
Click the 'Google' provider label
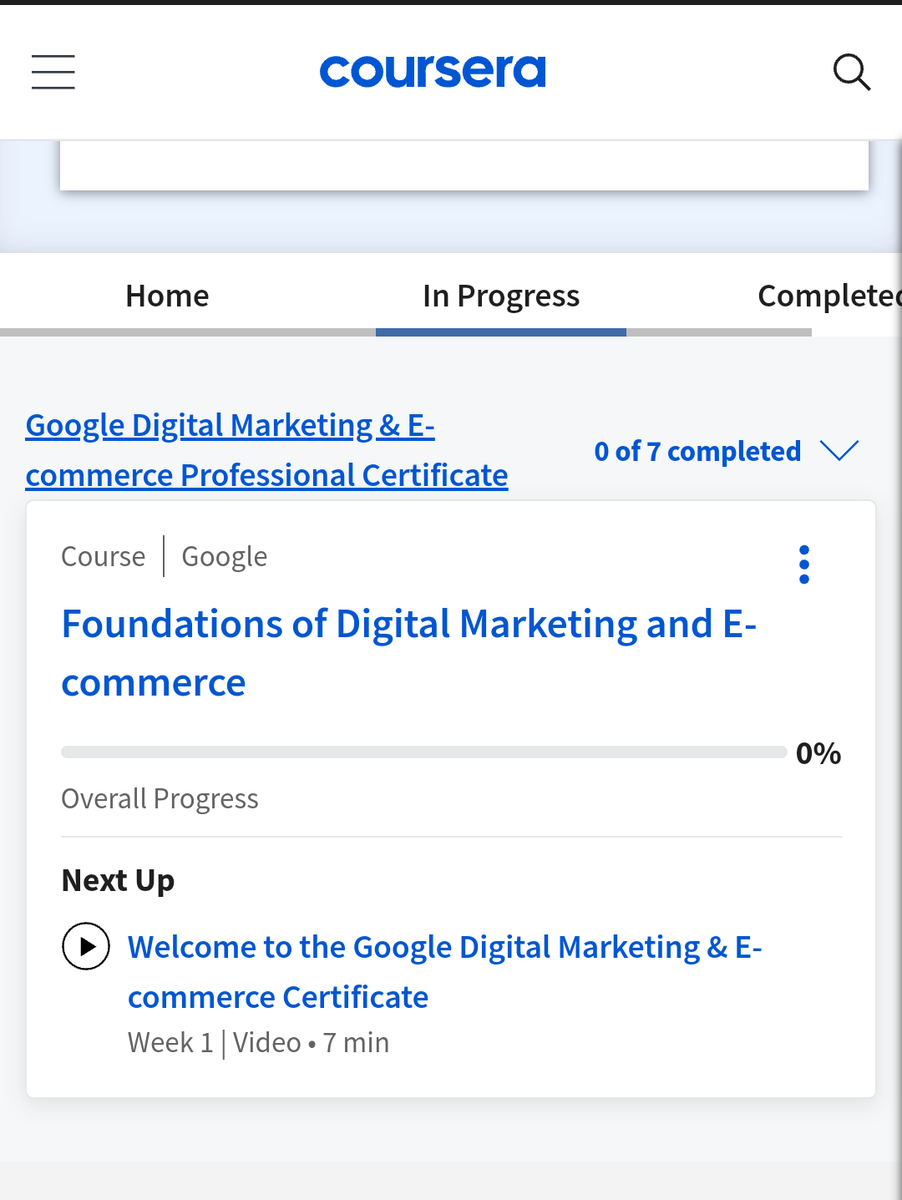224,557
